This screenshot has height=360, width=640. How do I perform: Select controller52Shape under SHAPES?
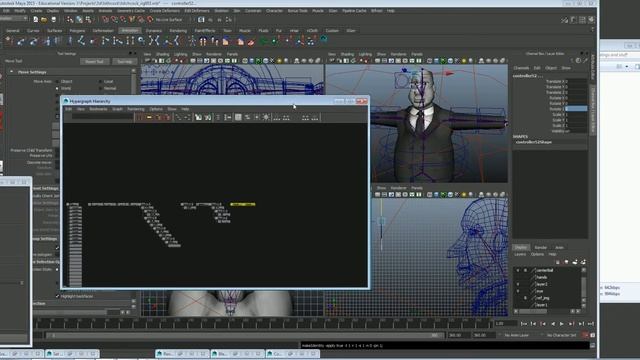pyautogui.click(x=533, y=142)
